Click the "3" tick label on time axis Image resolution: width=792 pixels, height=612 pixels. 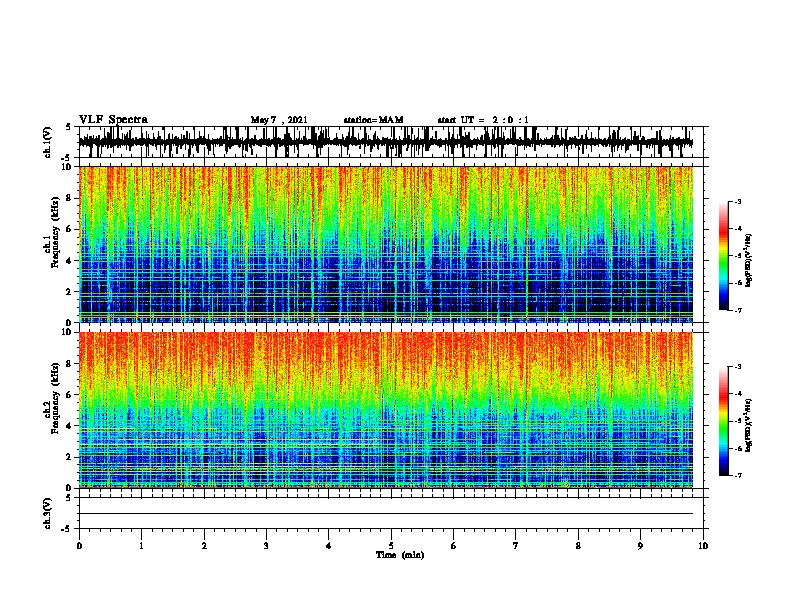266,546
